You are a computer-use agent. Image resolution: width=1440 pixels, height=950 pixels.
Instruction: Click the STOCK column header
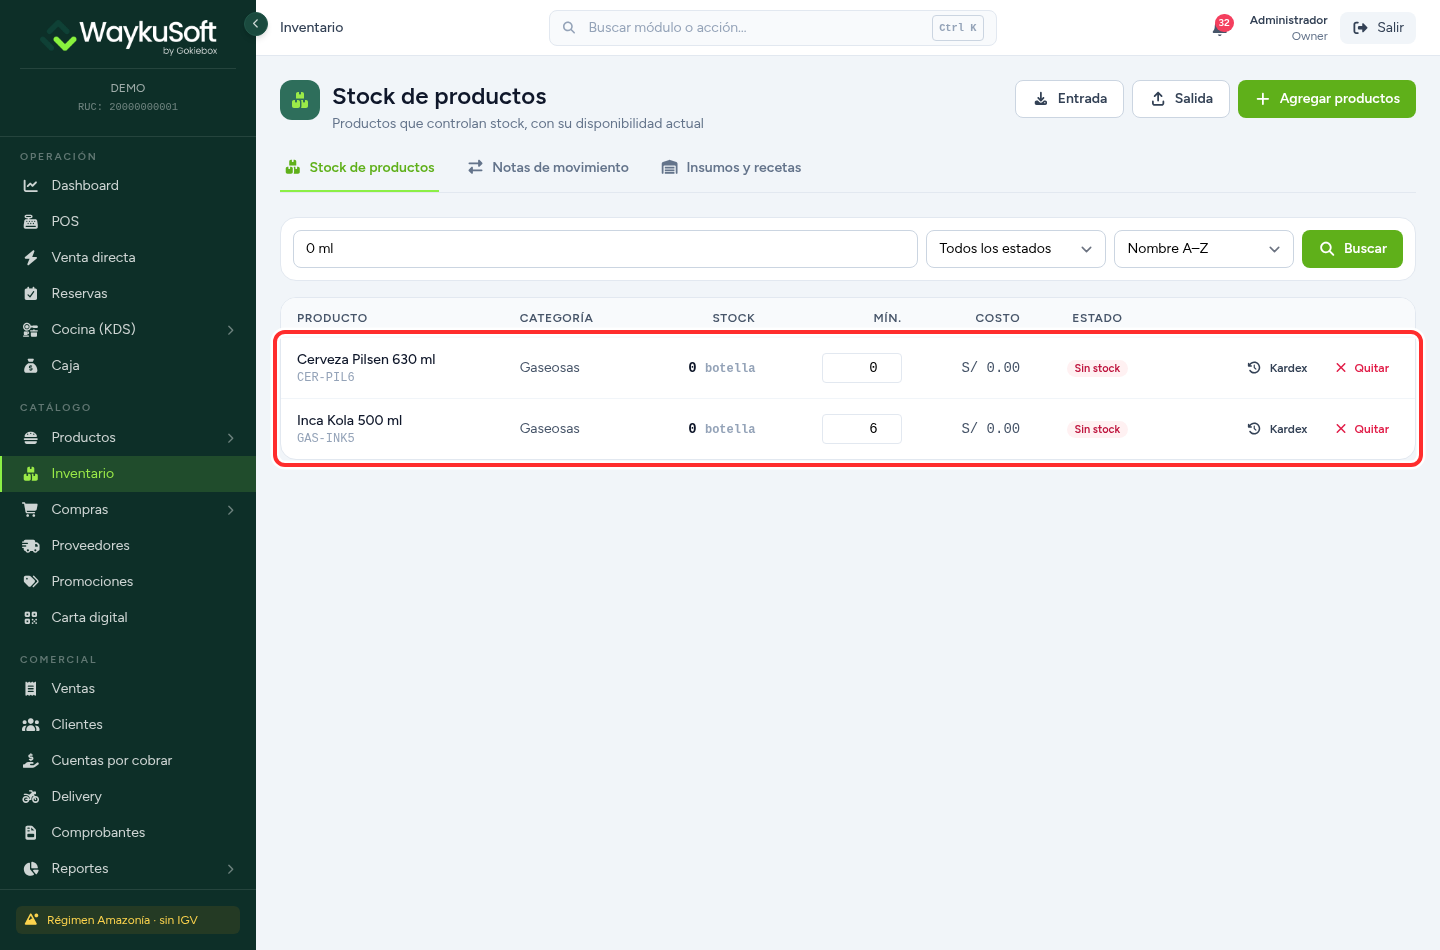(x=733, y=318)
